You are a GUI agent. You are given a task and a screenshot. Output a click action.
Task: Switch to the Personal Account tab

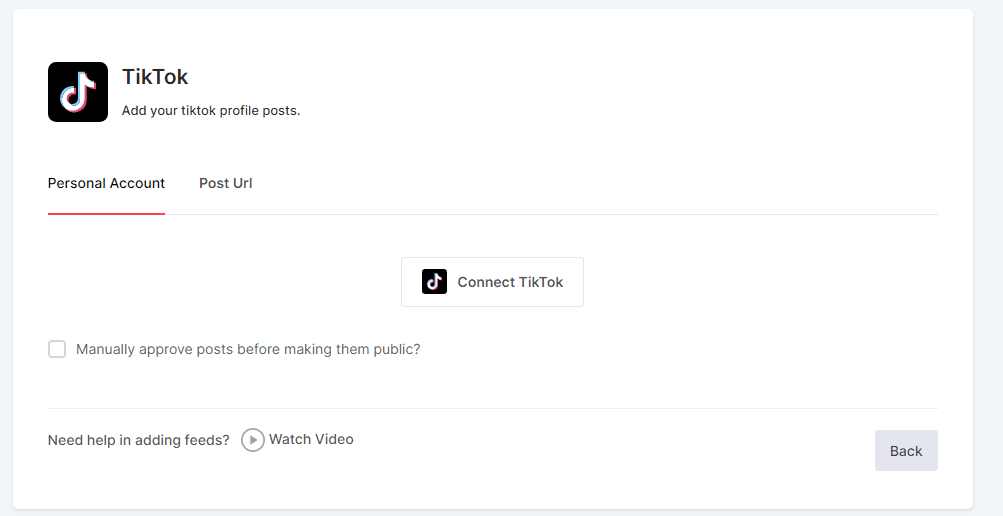pos(106,184)
